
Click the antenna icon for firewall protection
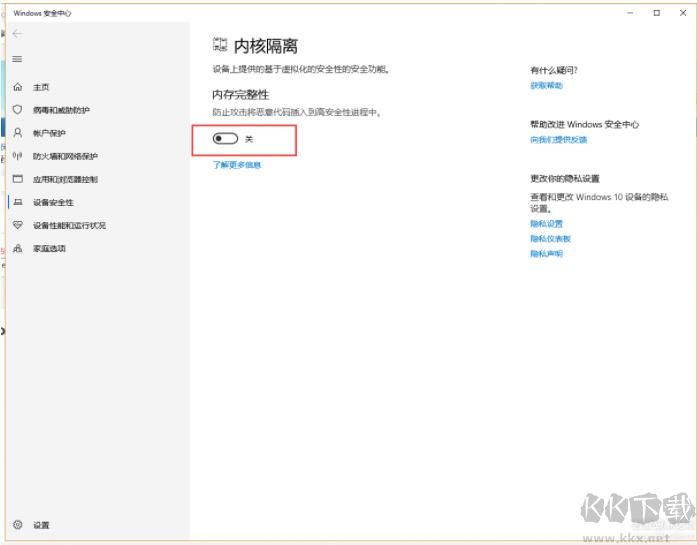click(17, 156)
